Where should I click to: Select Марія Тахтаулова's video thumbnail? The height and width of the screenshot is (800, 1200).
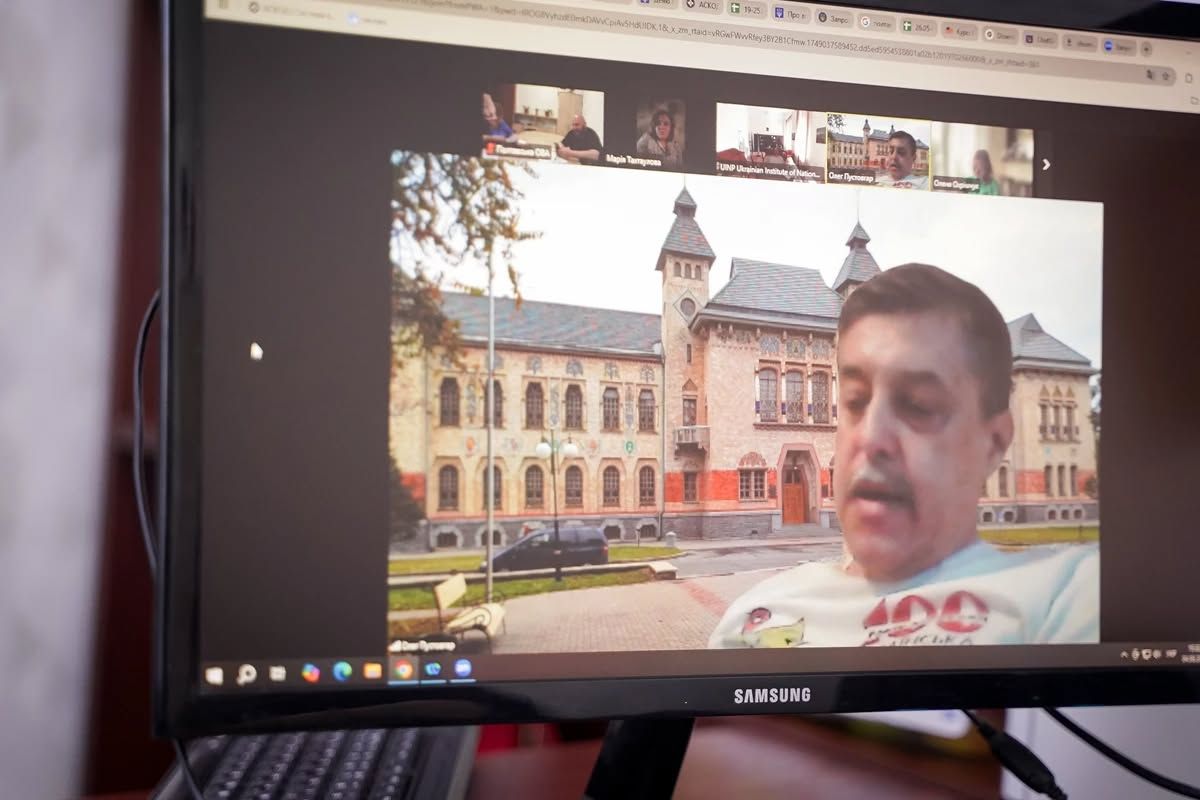click(x=659, y=132)
